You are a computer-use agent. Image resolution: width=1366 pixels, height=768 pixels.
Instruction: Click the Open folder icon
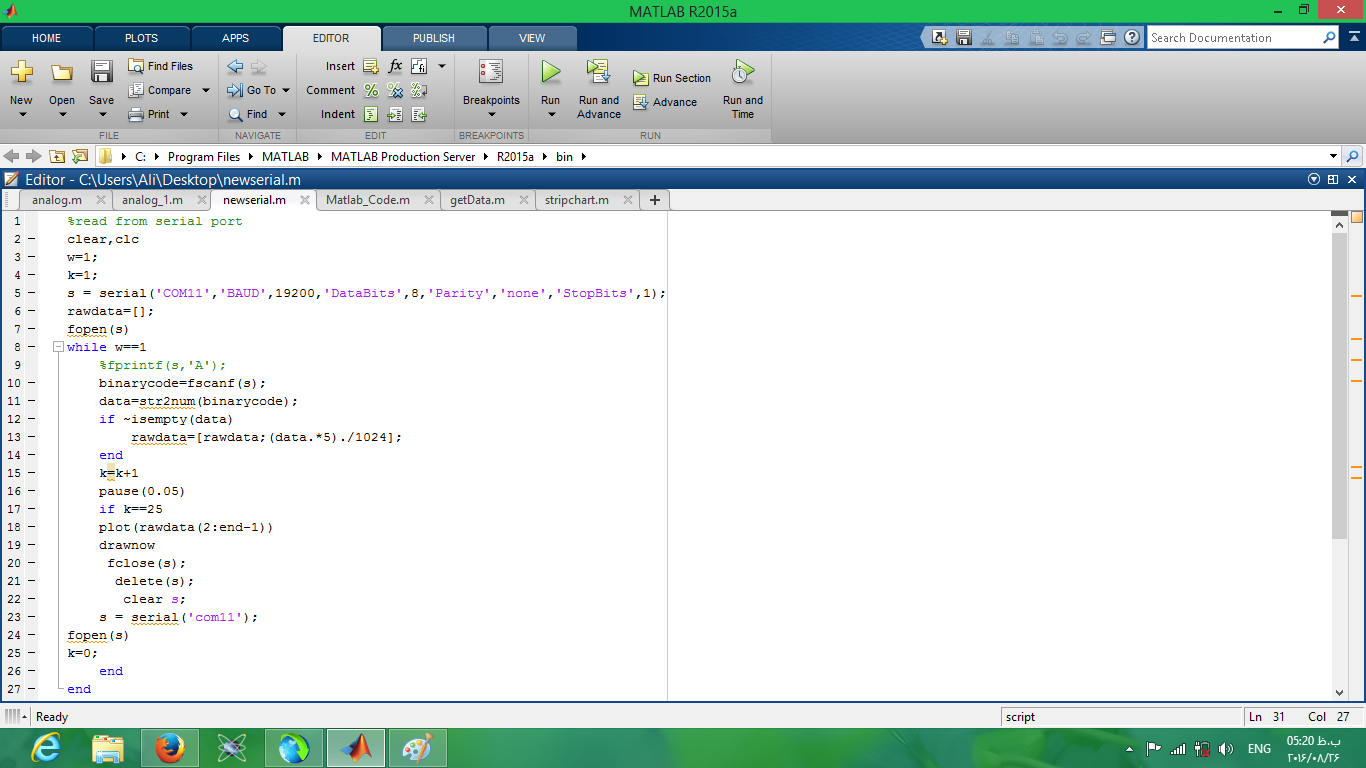pyautogui.click(x=62, y=72)
